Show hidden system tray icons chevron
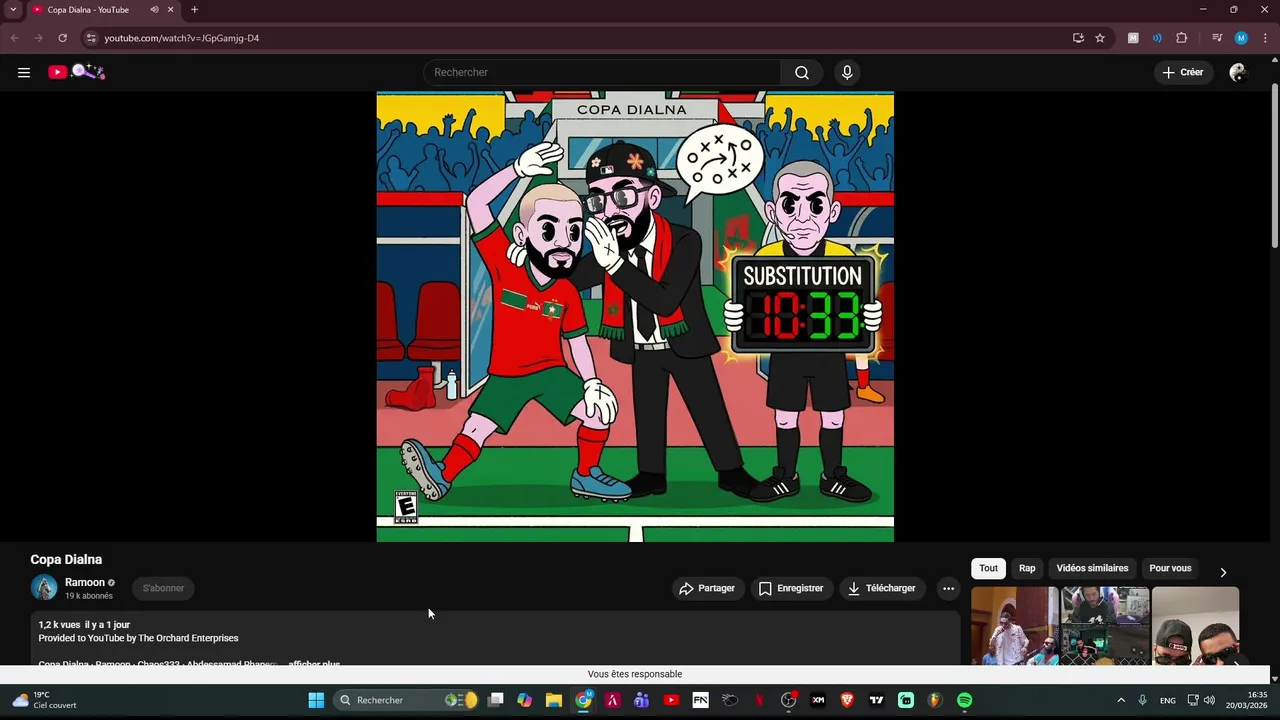Viewport: 1280px width, 720px height. [1121, 700]
